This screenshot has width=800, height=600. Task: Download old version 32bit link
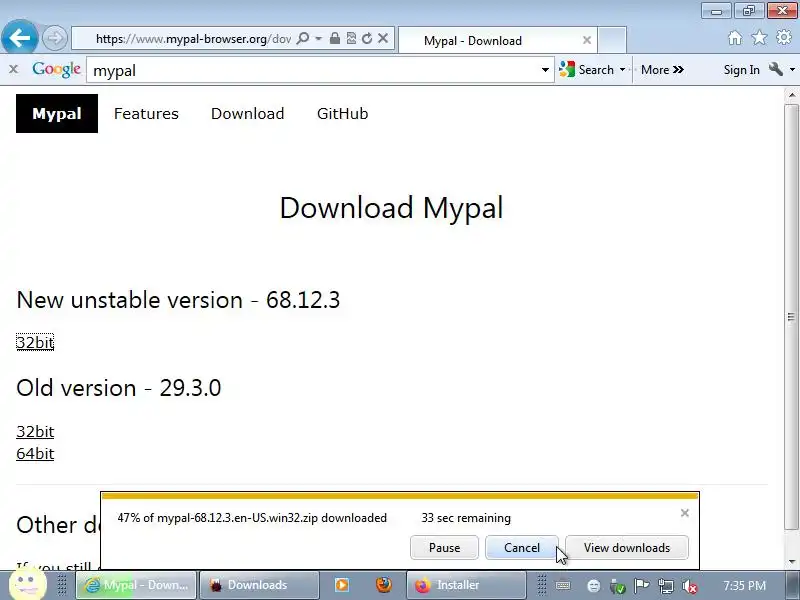(35, 431)
